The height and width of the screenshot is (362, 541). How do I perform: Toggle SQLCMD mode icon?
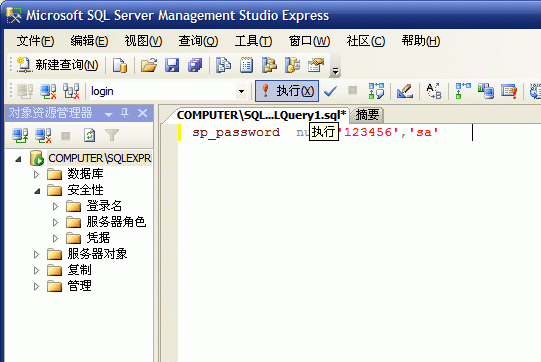[509, 91]
